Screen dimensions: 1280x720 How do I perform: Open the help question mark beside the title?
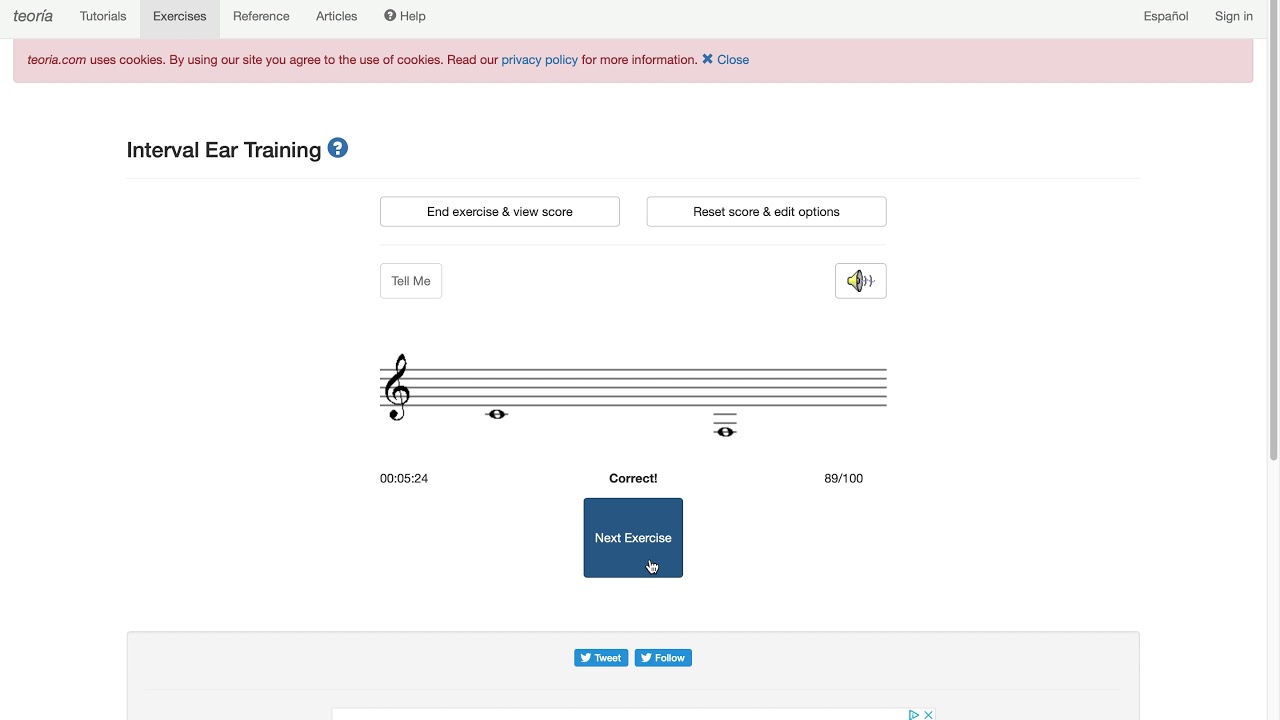coord(338,149)
